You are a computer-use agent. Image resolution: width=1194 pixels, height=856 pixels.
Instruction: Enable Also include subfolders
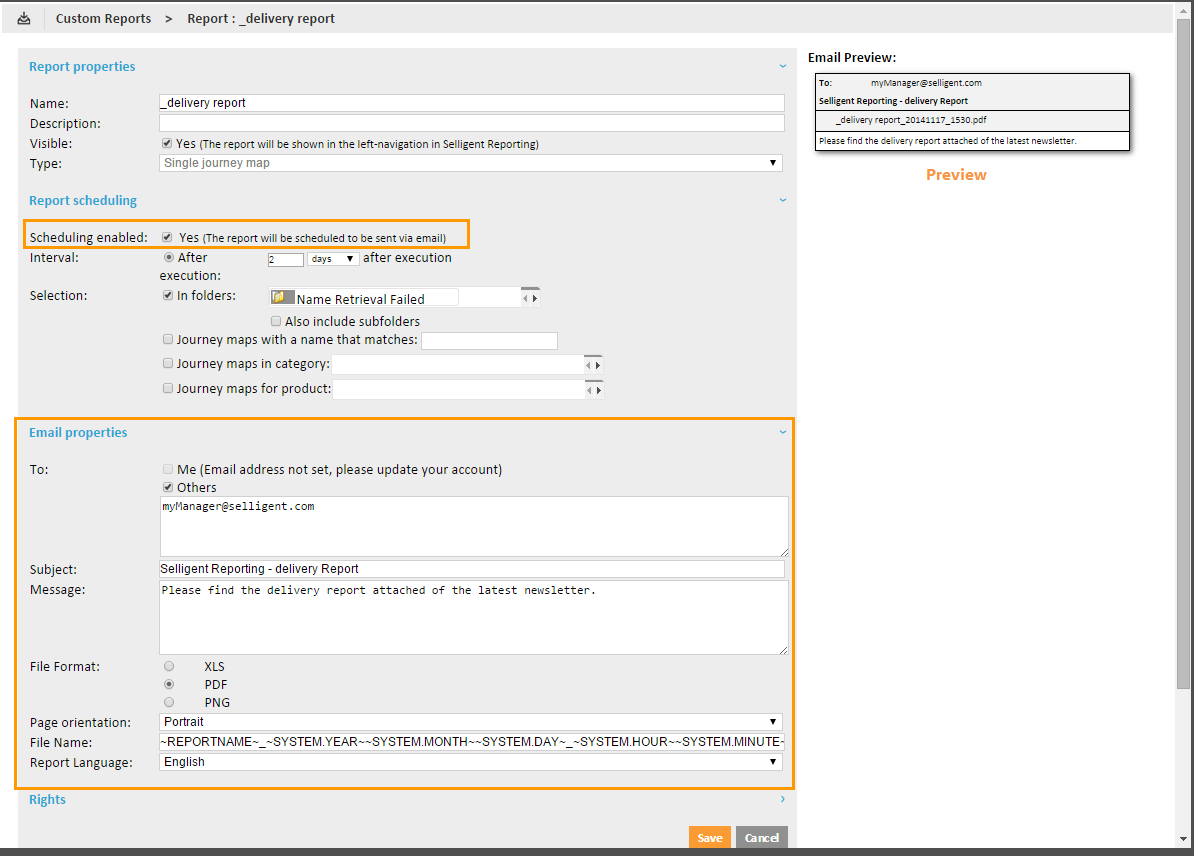pyautogui.click(x=277, y=321)
